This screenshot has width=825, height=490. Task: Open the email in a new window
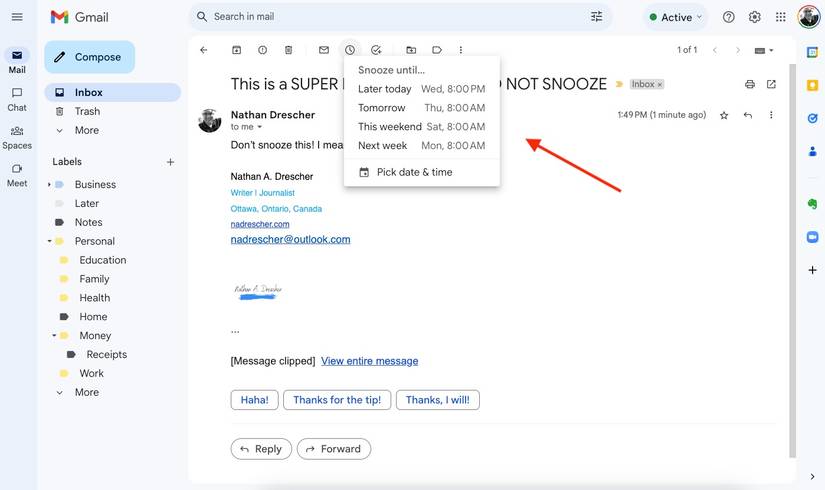point(771,85)
